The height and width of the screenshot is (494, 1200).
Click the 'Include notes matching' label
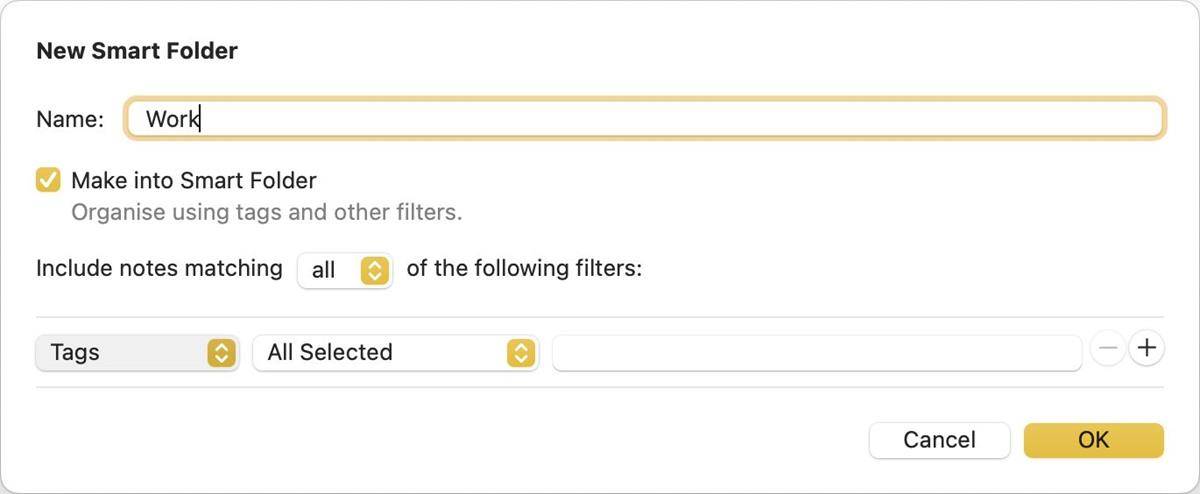tap(159, 269)
